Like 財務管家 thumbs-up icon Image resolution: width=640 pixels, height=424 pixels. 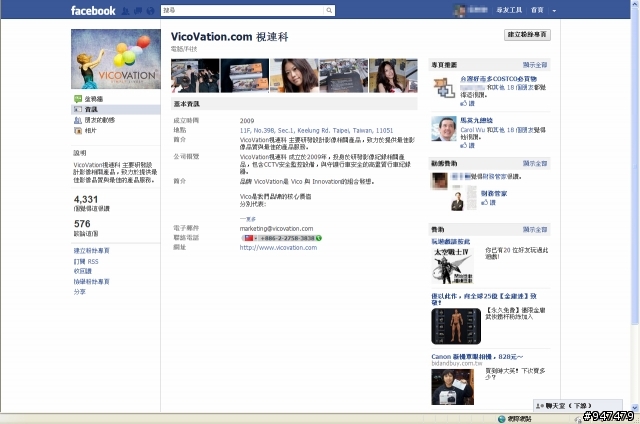point(484,202)
